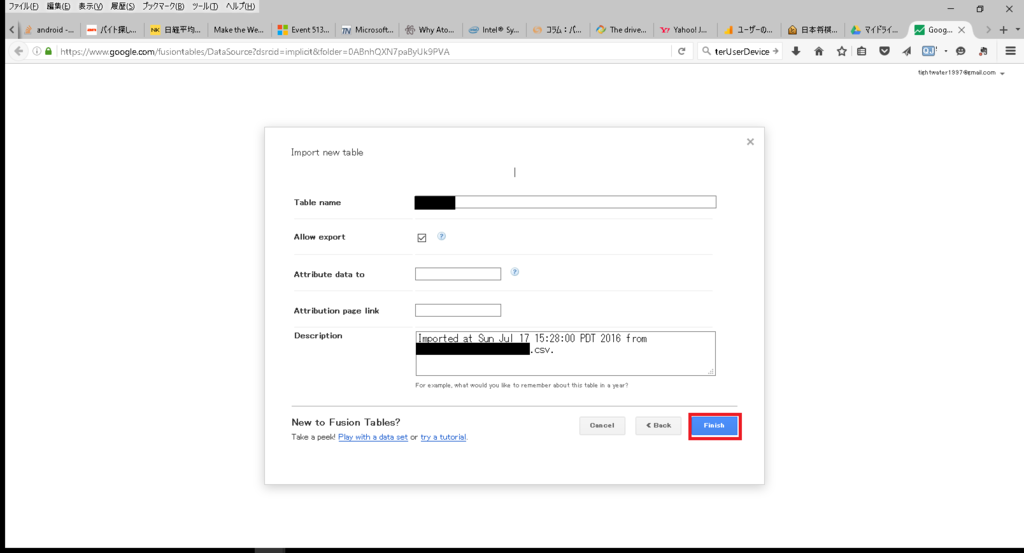This screenshot has height=553, width=1024.
Task: Focus the Attribution page link field
Action: (458, 311)
